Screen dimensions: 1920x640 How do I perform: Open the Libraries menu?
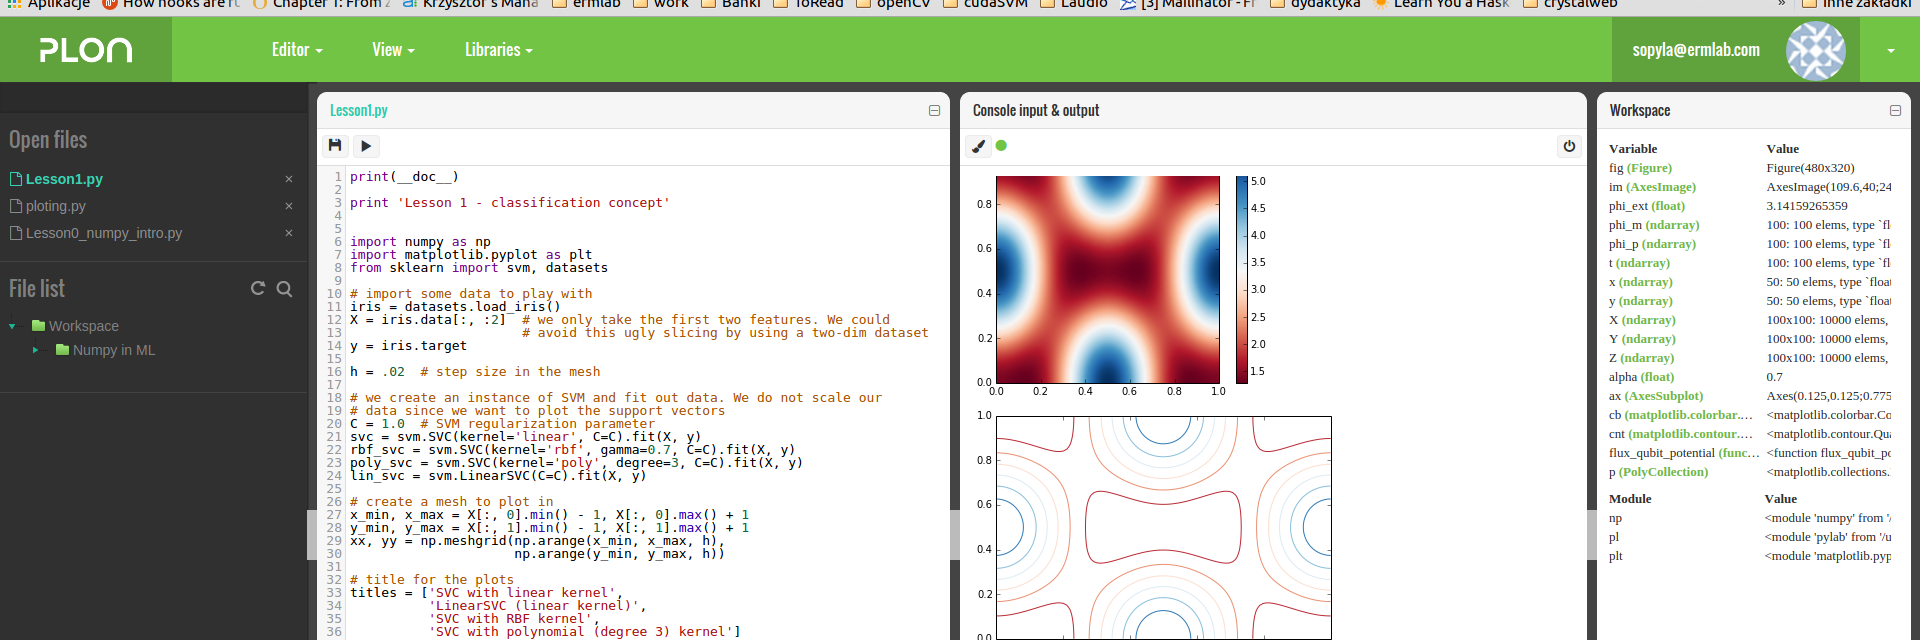(x=498, y=50)
